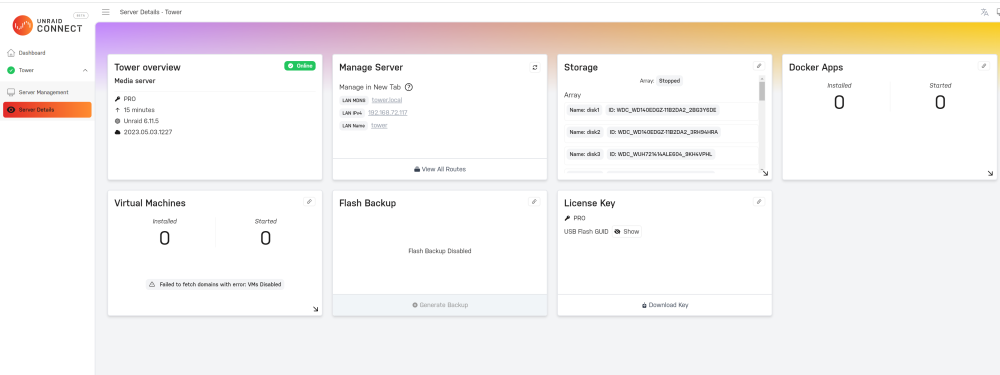Image resolution: width=1000 pixels, height=375 pixels.
Task: Click the BETA badge near the logo
Action: point(81,15)
